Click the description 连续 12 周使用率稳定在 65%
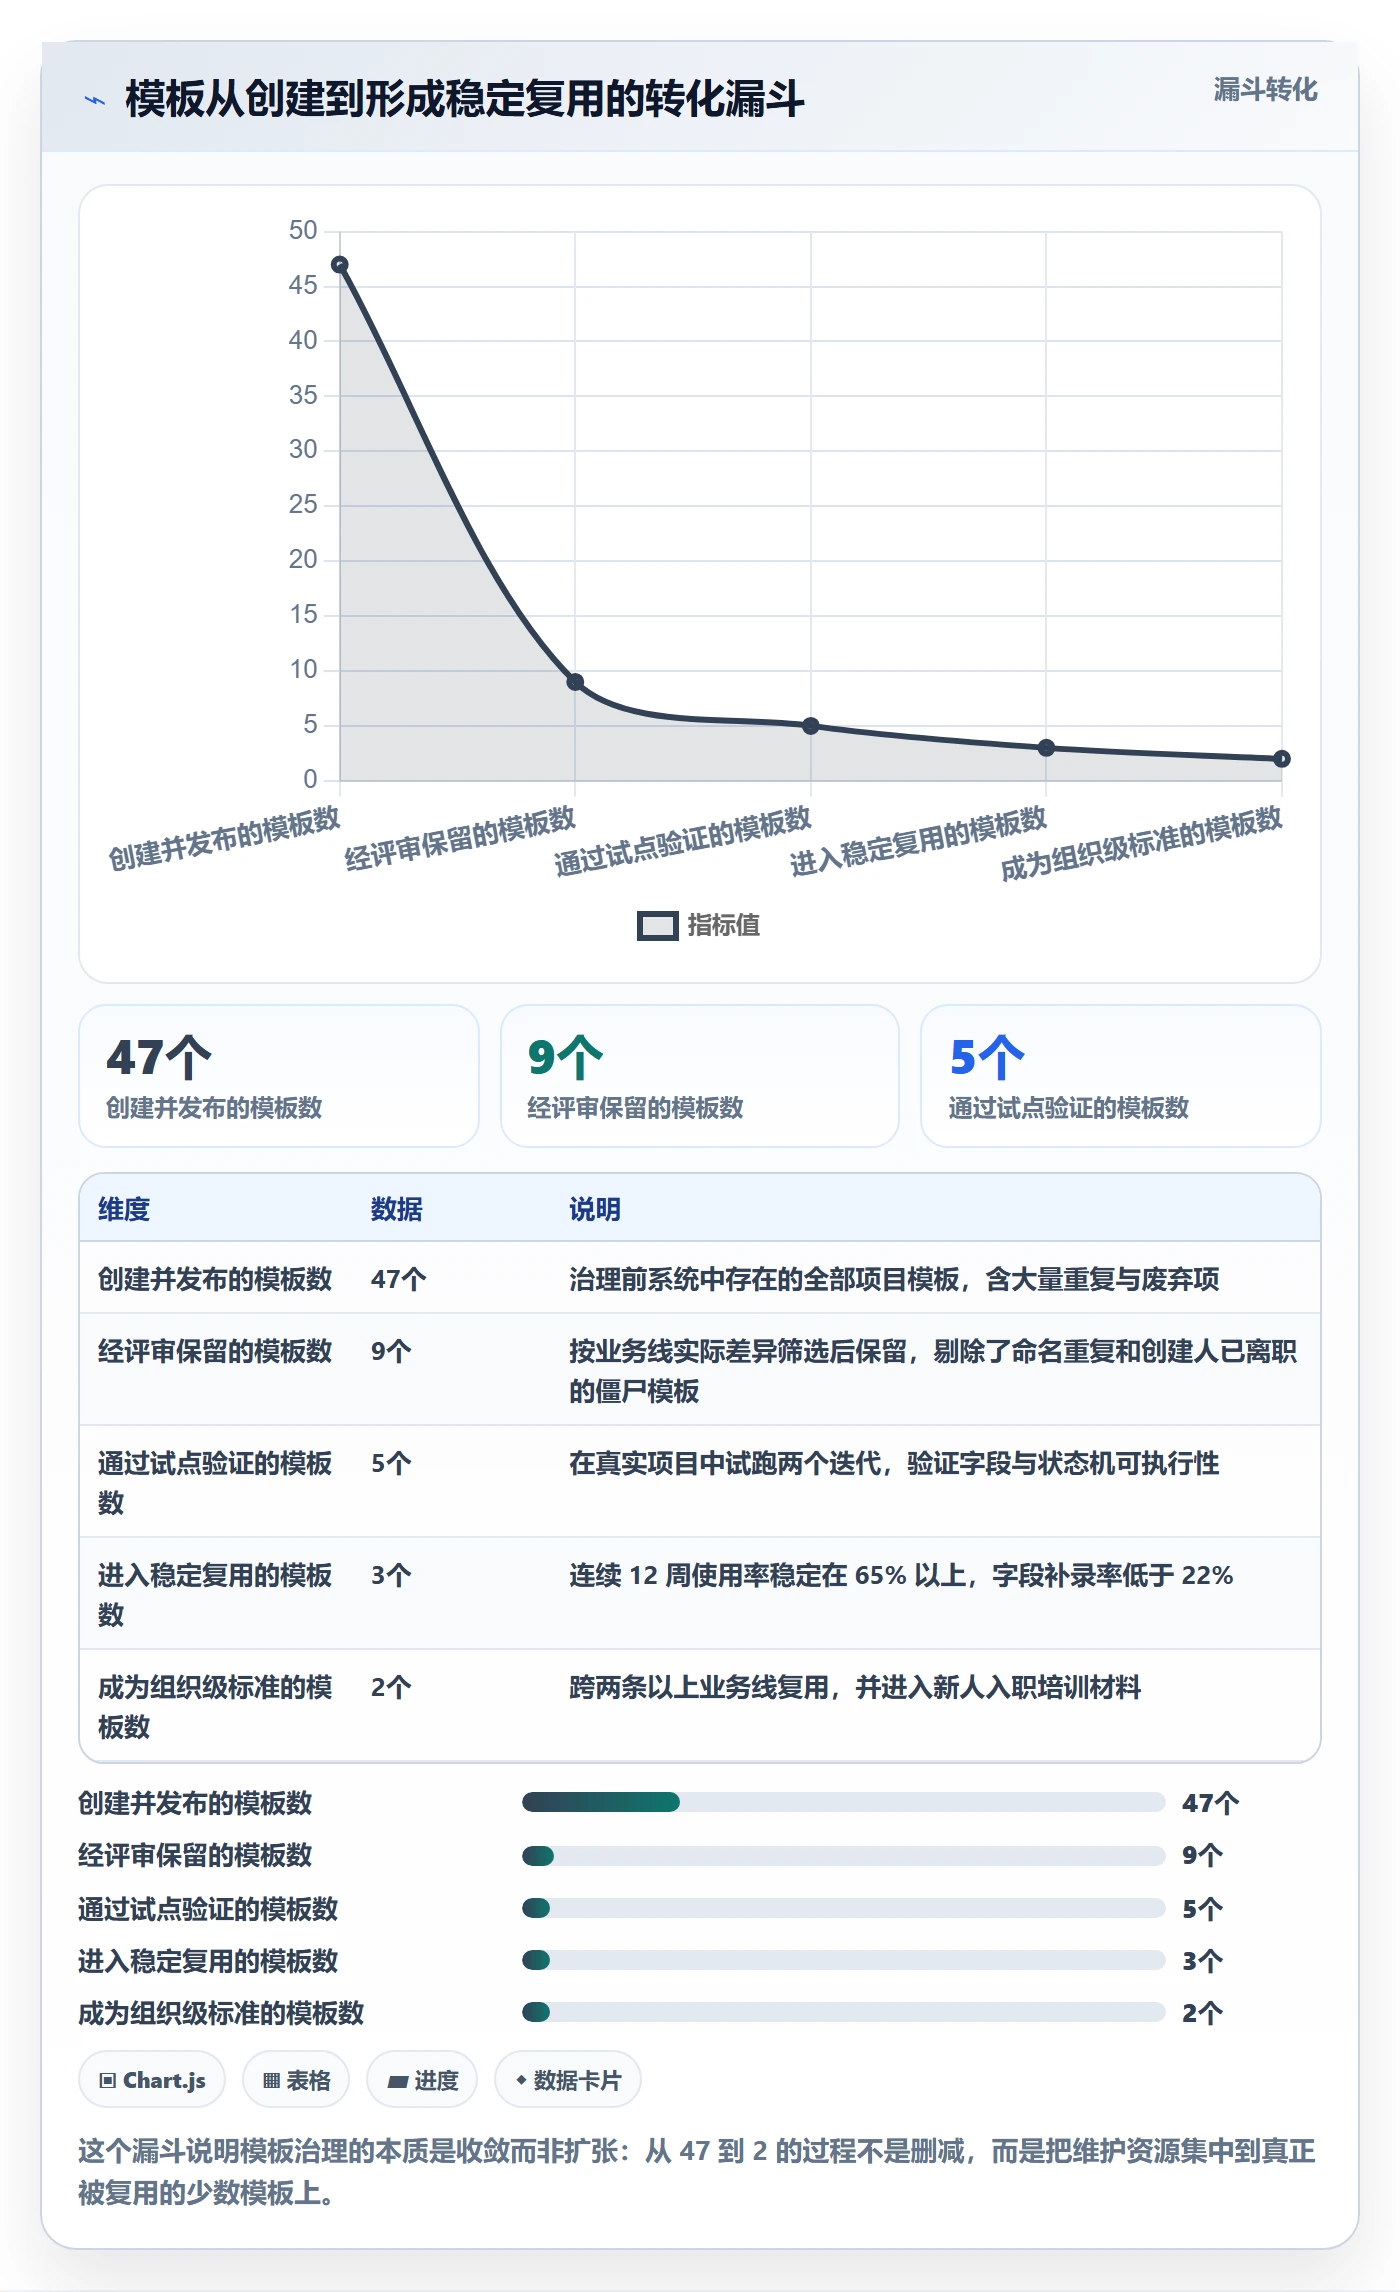The width and height of the screenshot is (1400, 2292). pyautogui.click(x=901, y=1575)
